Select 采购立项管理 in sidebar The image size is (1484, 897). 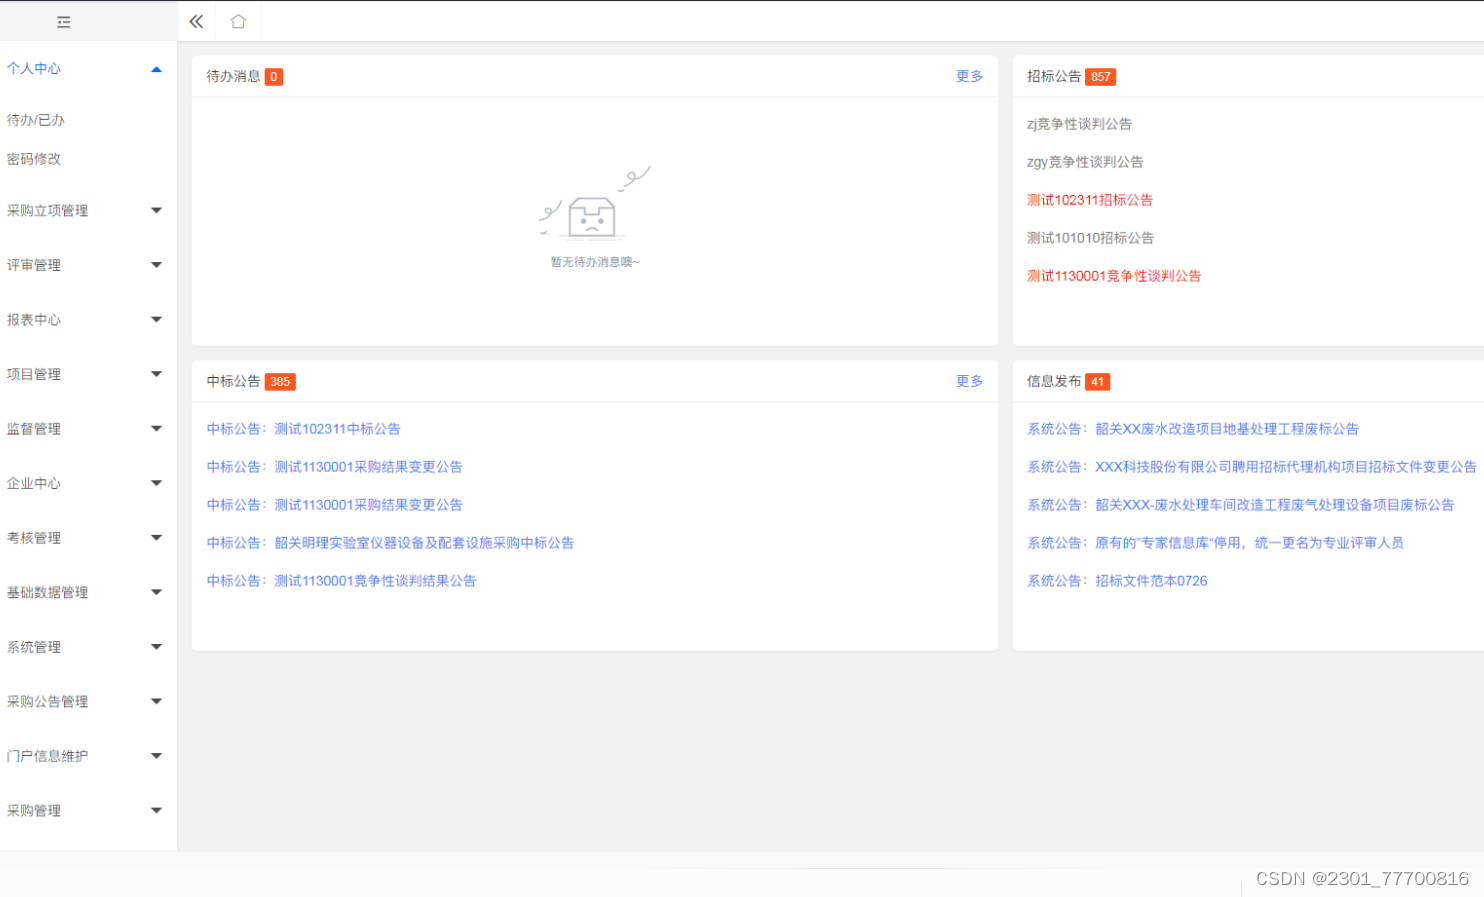[x=47, y=211]
